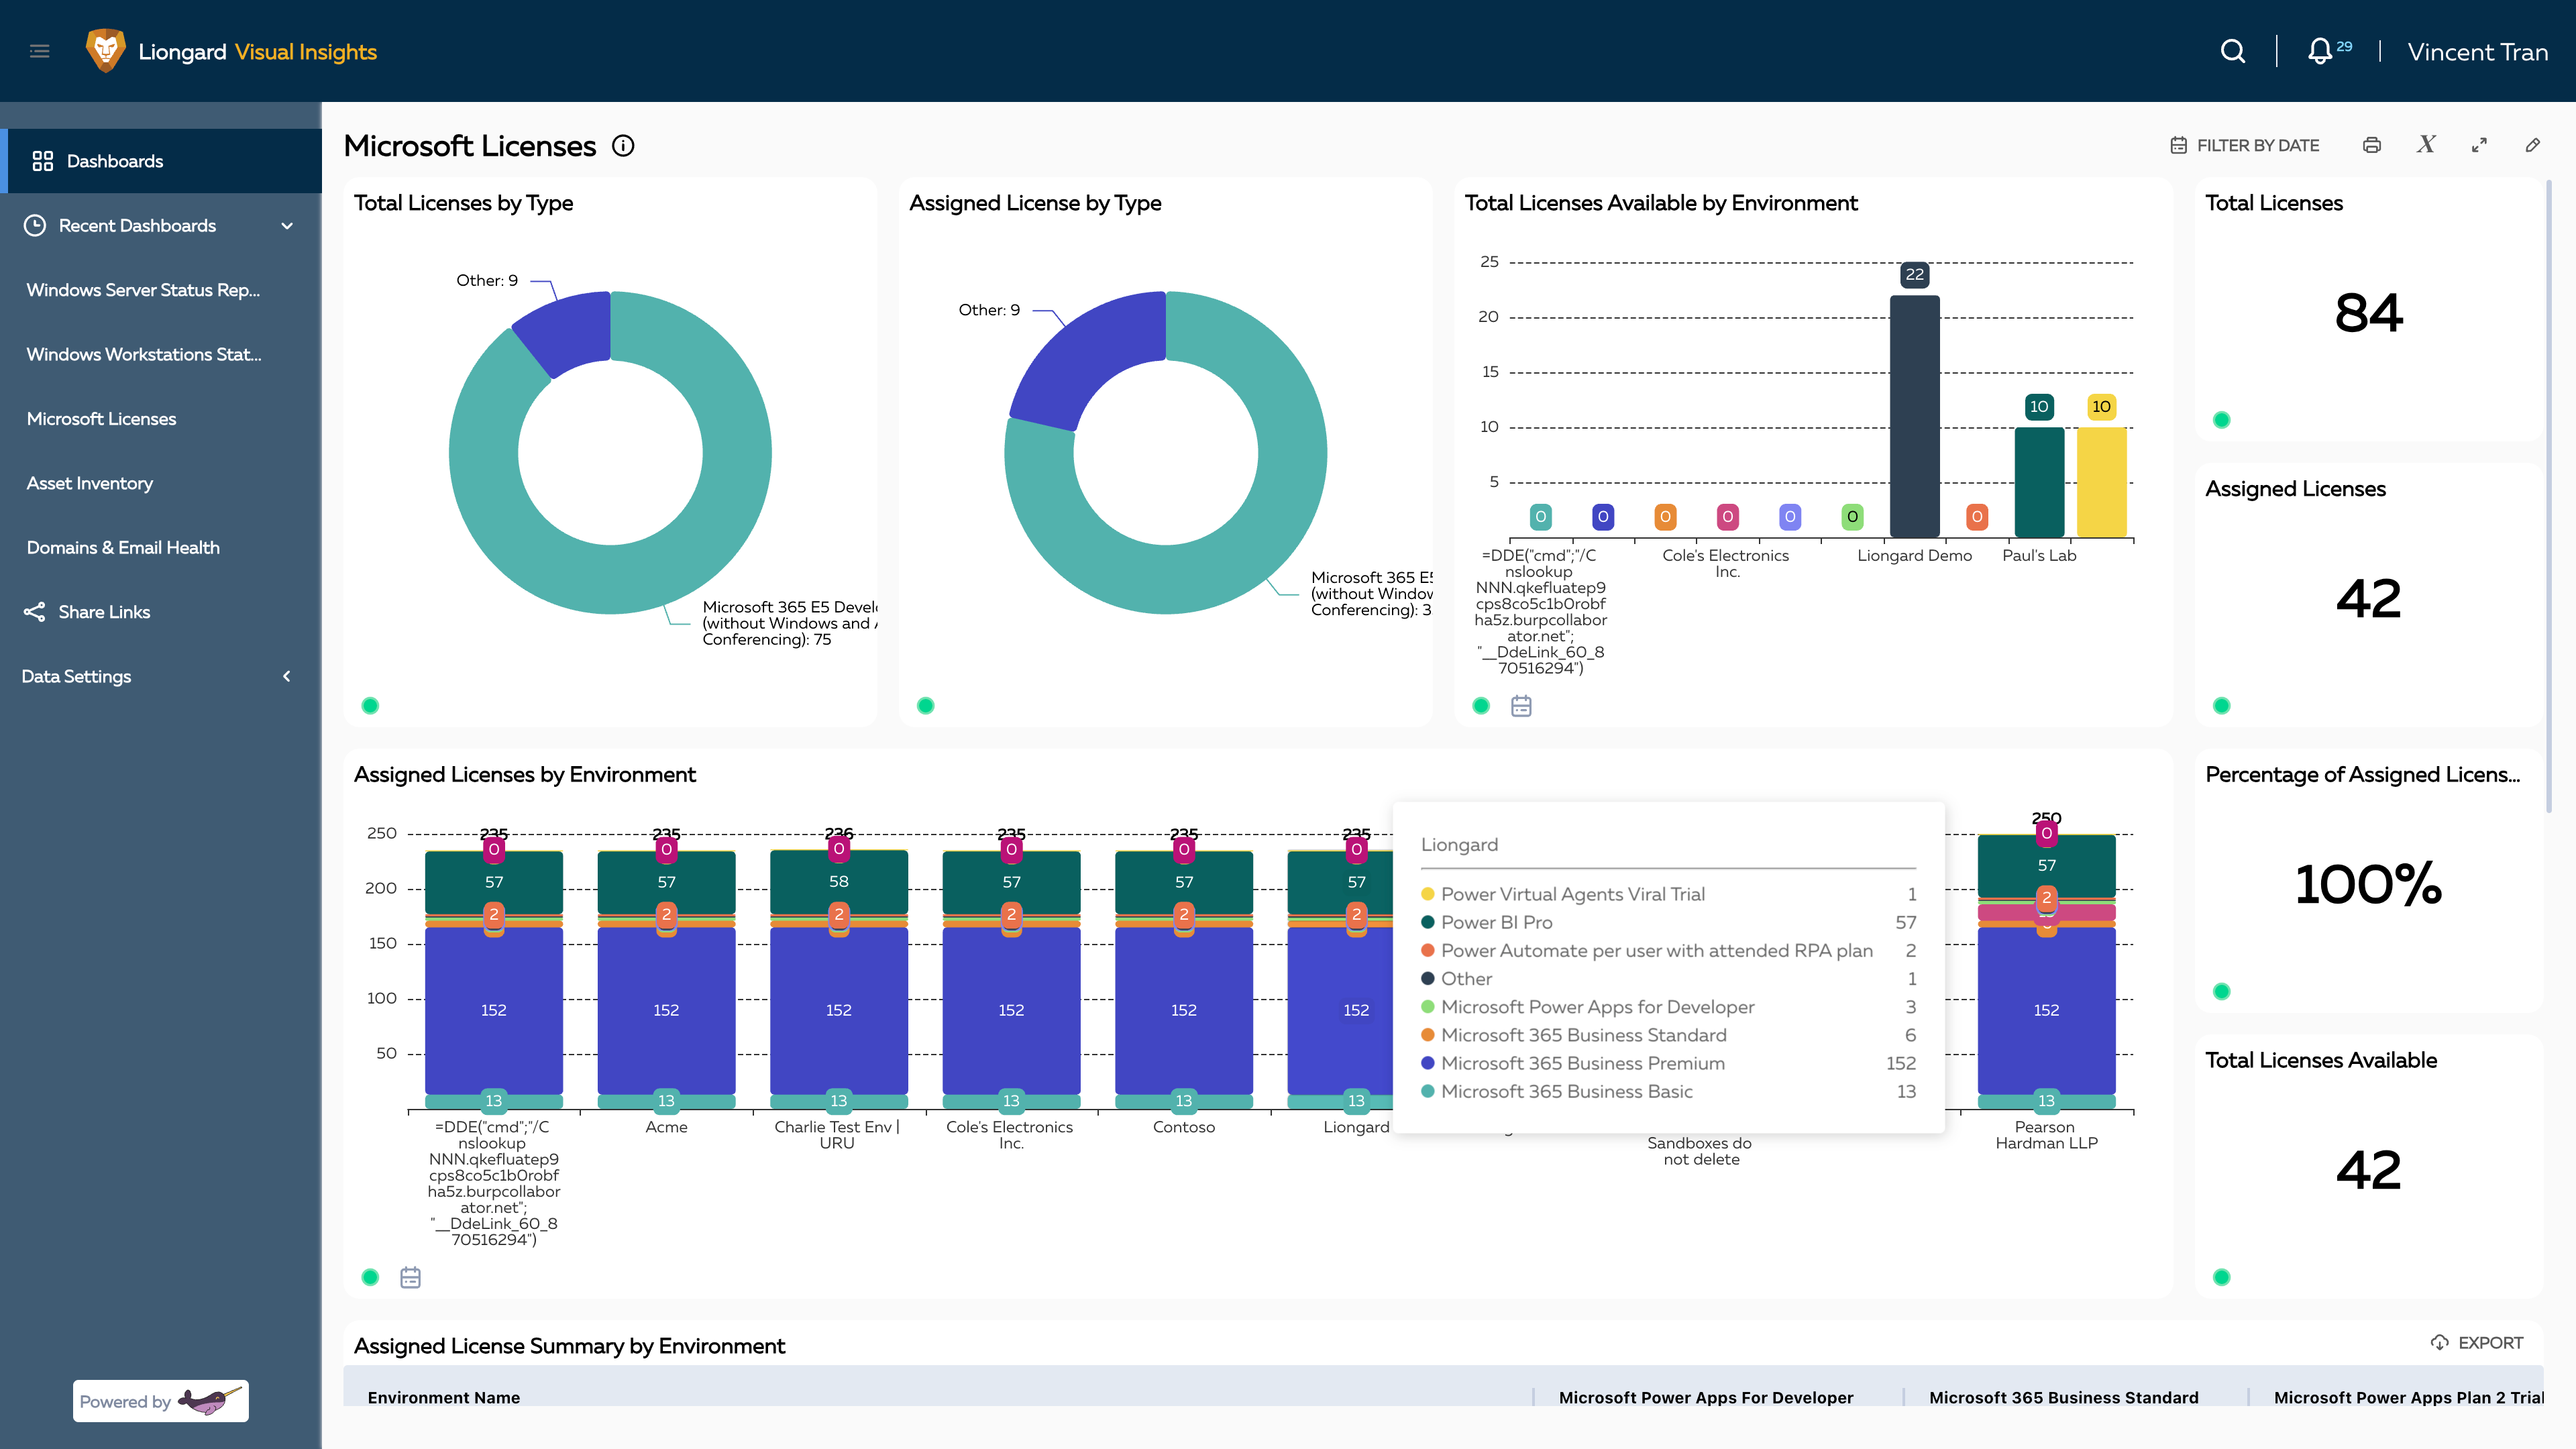Click green status dot in Assigned Licenses card
This screenshot has width=2576, height=1449.
pyautogui.click(x=2221, y=706)
